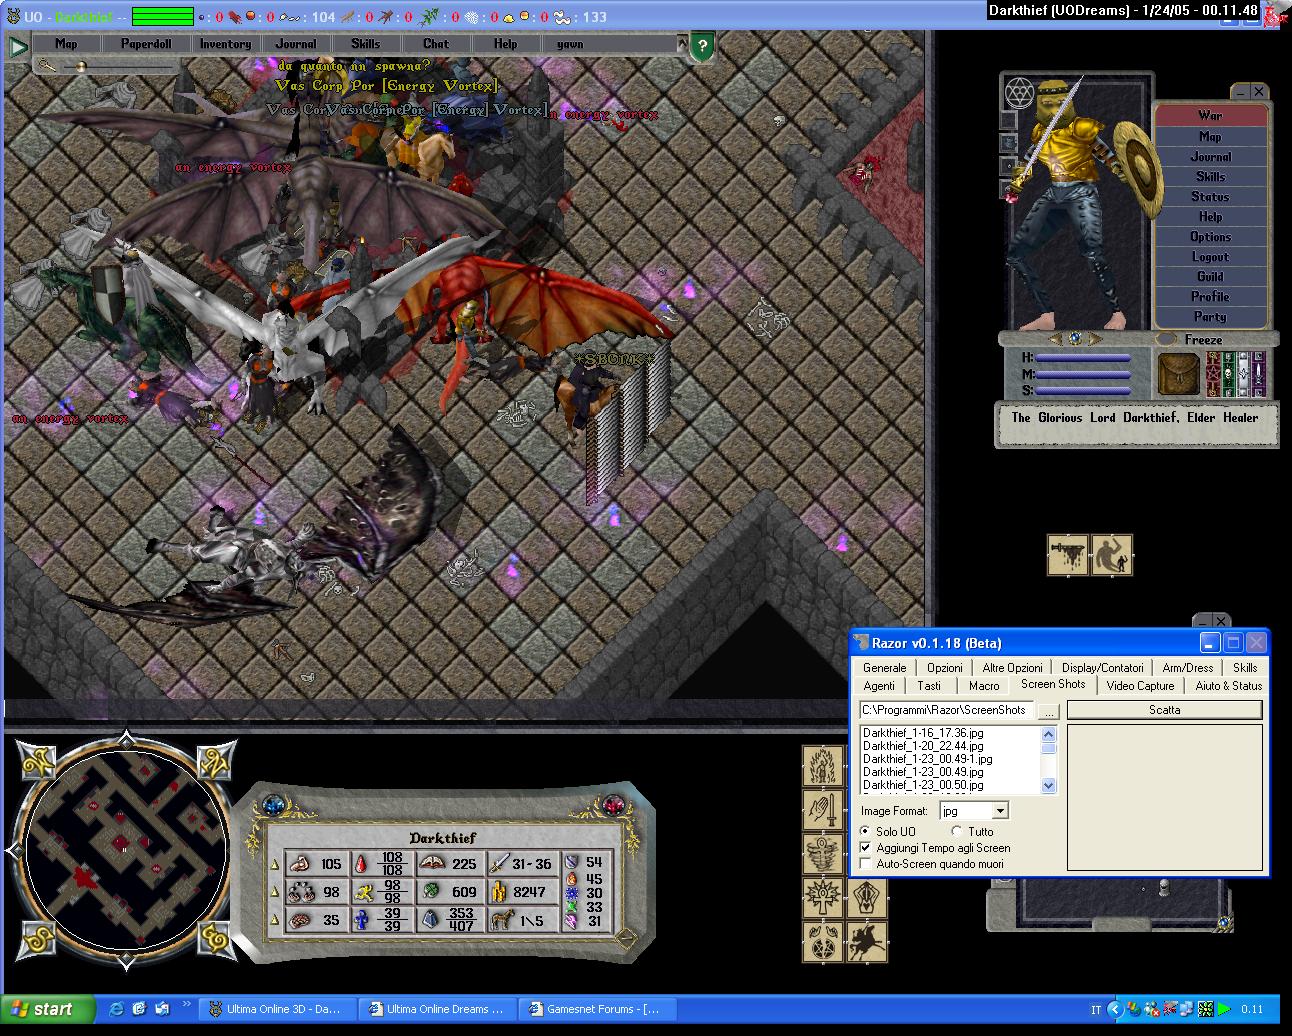Open the Generale tab in Razor
The height and width of the screenshot is (1036, 1292).
coord(885,668)
